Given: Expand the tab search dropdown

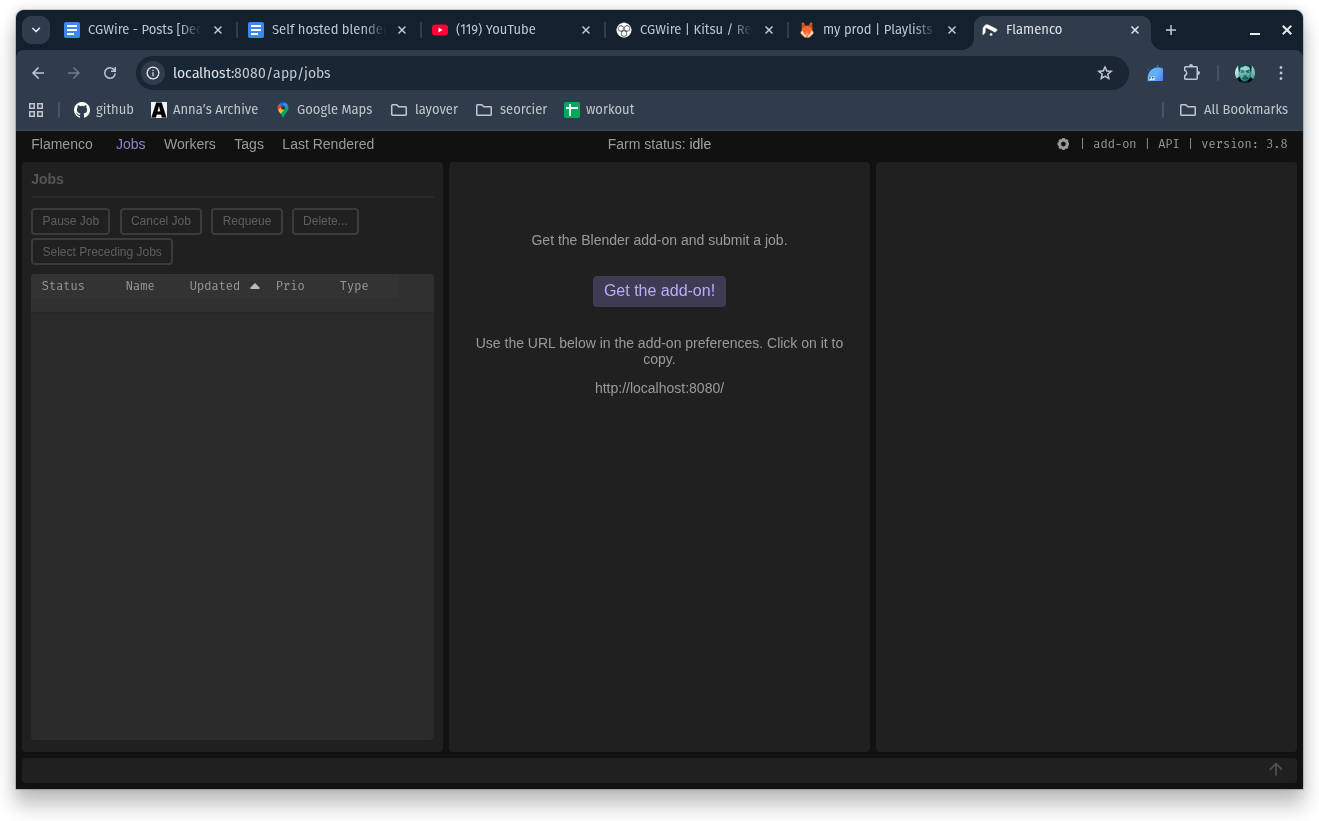Looking at the screenshot, I should 36,30.
